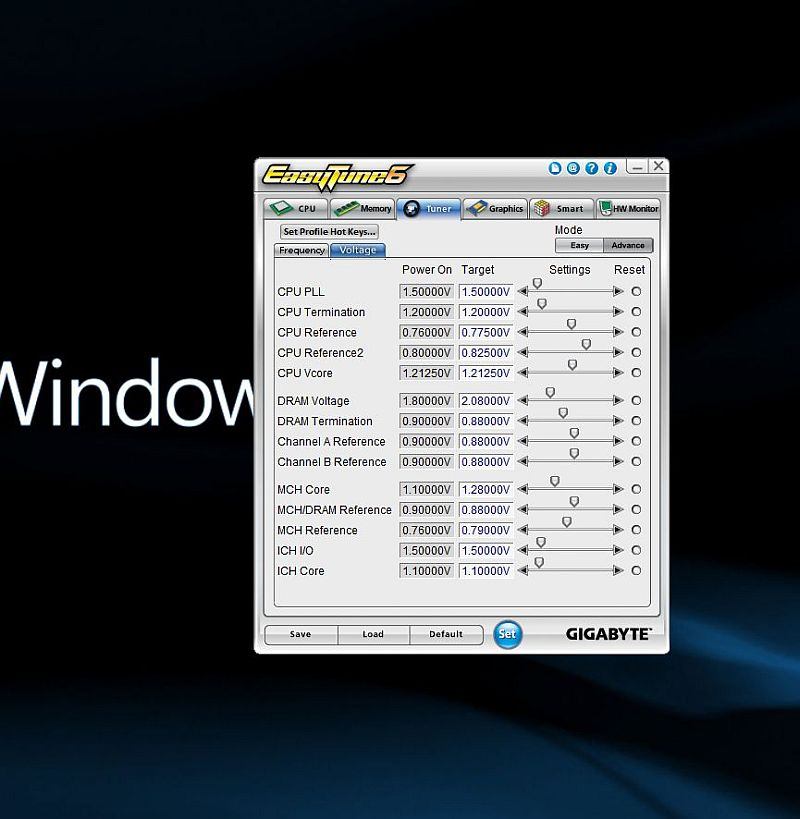The height and width of the screenshot is (819, 800).
Task: Decrease CPU Termination voltage with left arrow
Action: (x=523, y=312)
